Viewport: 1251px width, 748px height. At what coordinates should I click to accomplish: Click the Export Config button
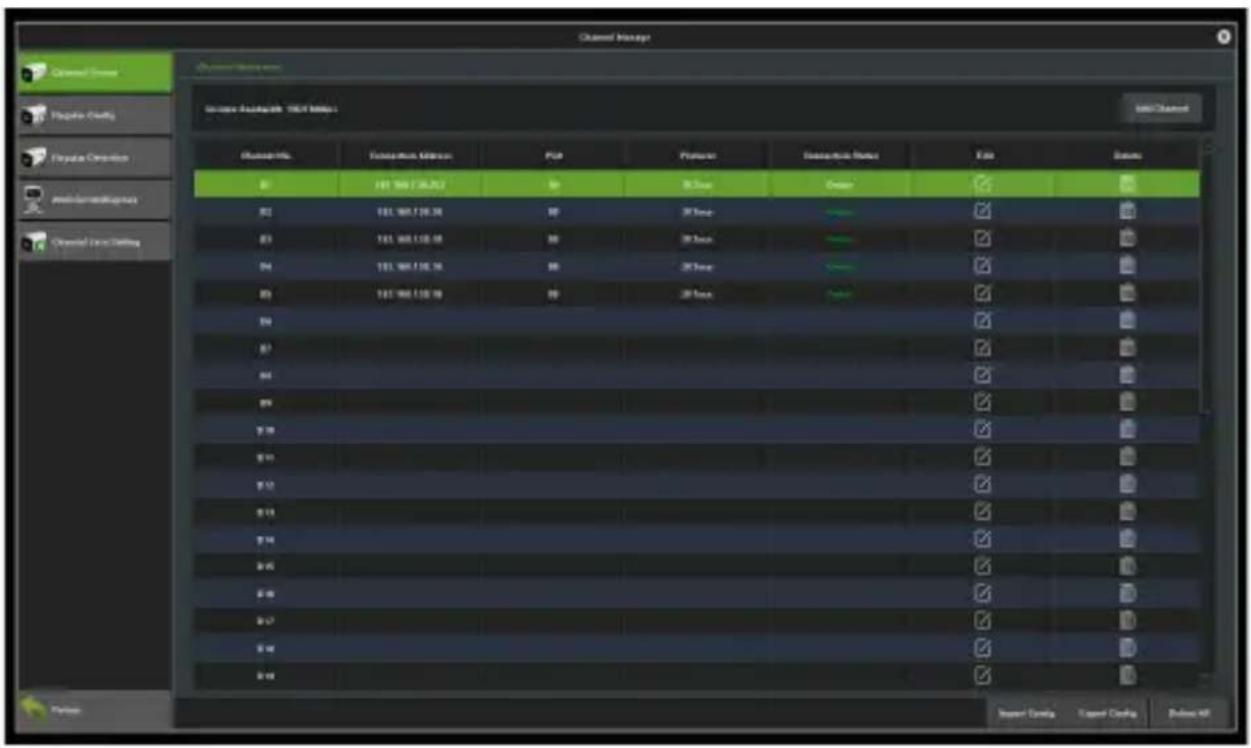1107,713
